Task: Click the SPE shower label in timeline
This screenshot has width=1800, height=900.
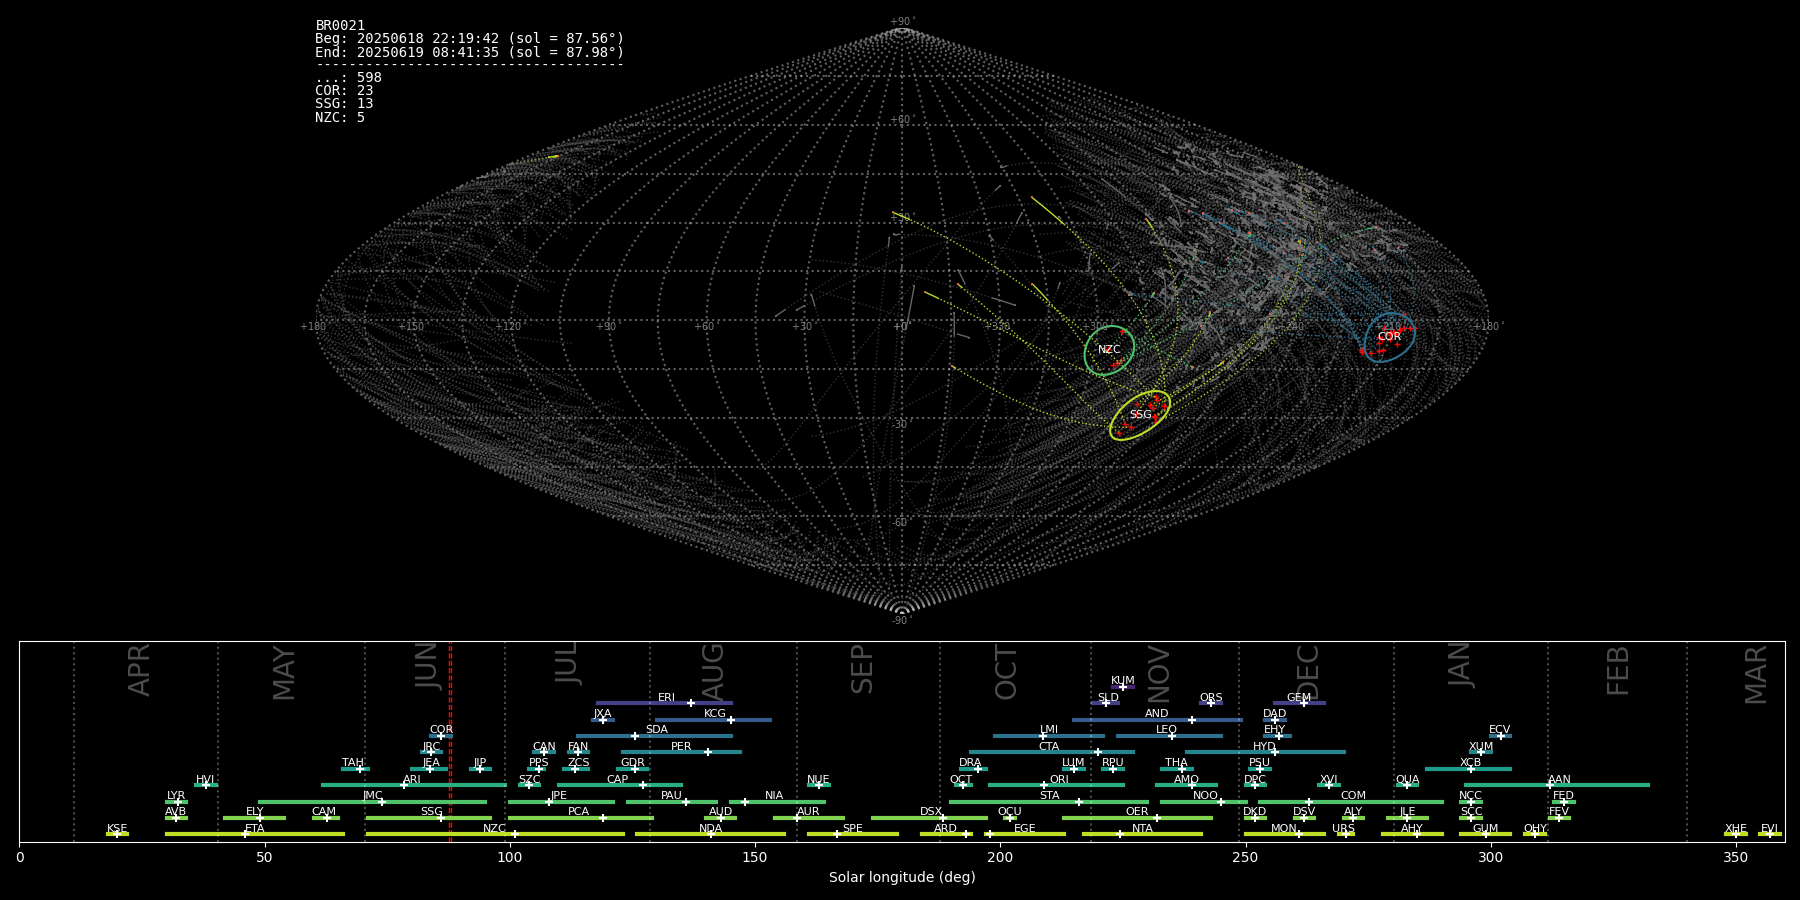Action: click(852, 829)
